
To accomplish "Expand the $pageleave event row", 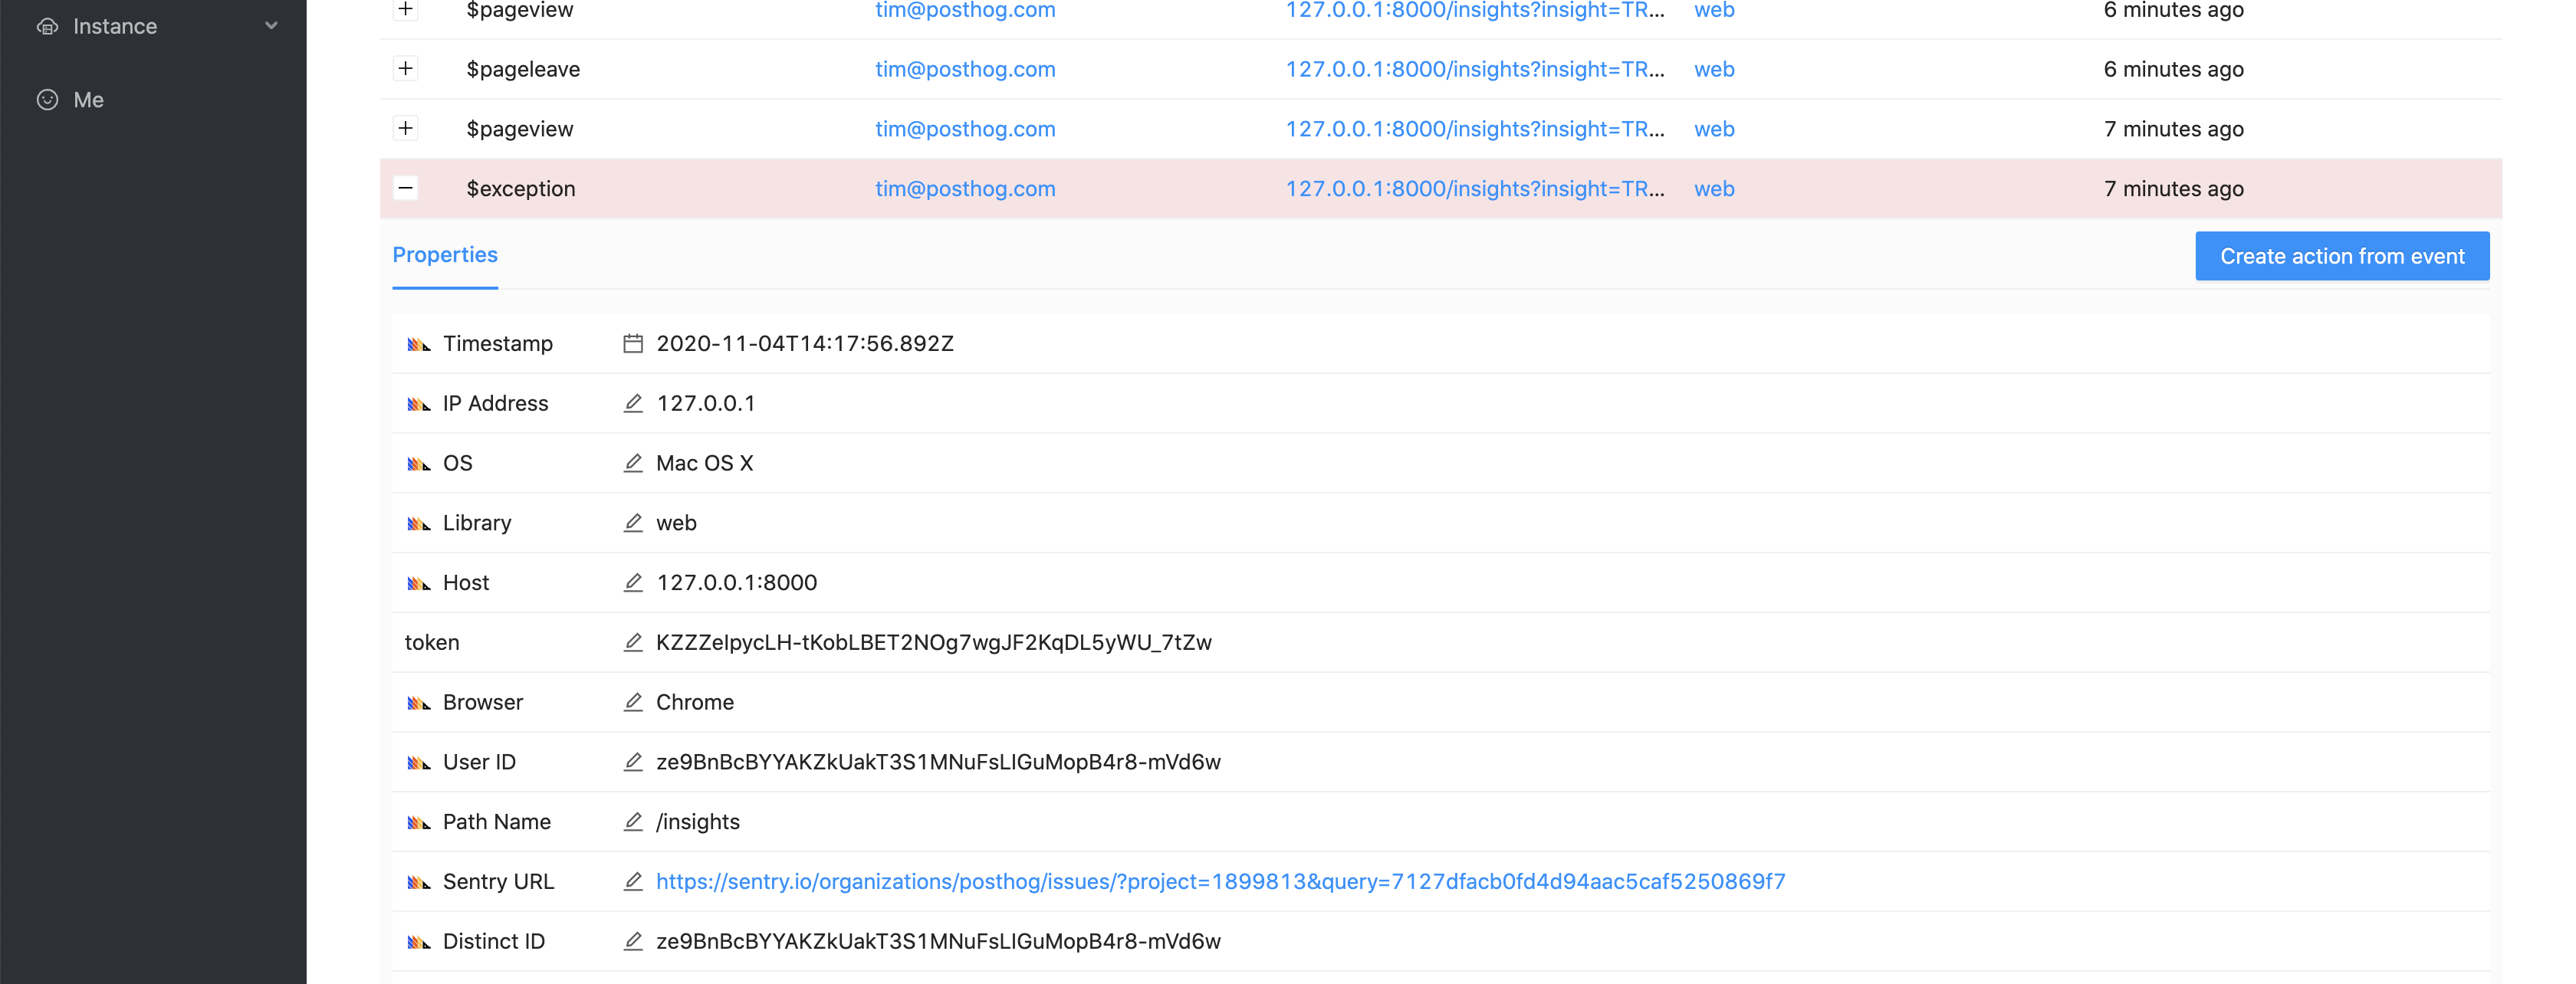I will (x=406, y=67).
